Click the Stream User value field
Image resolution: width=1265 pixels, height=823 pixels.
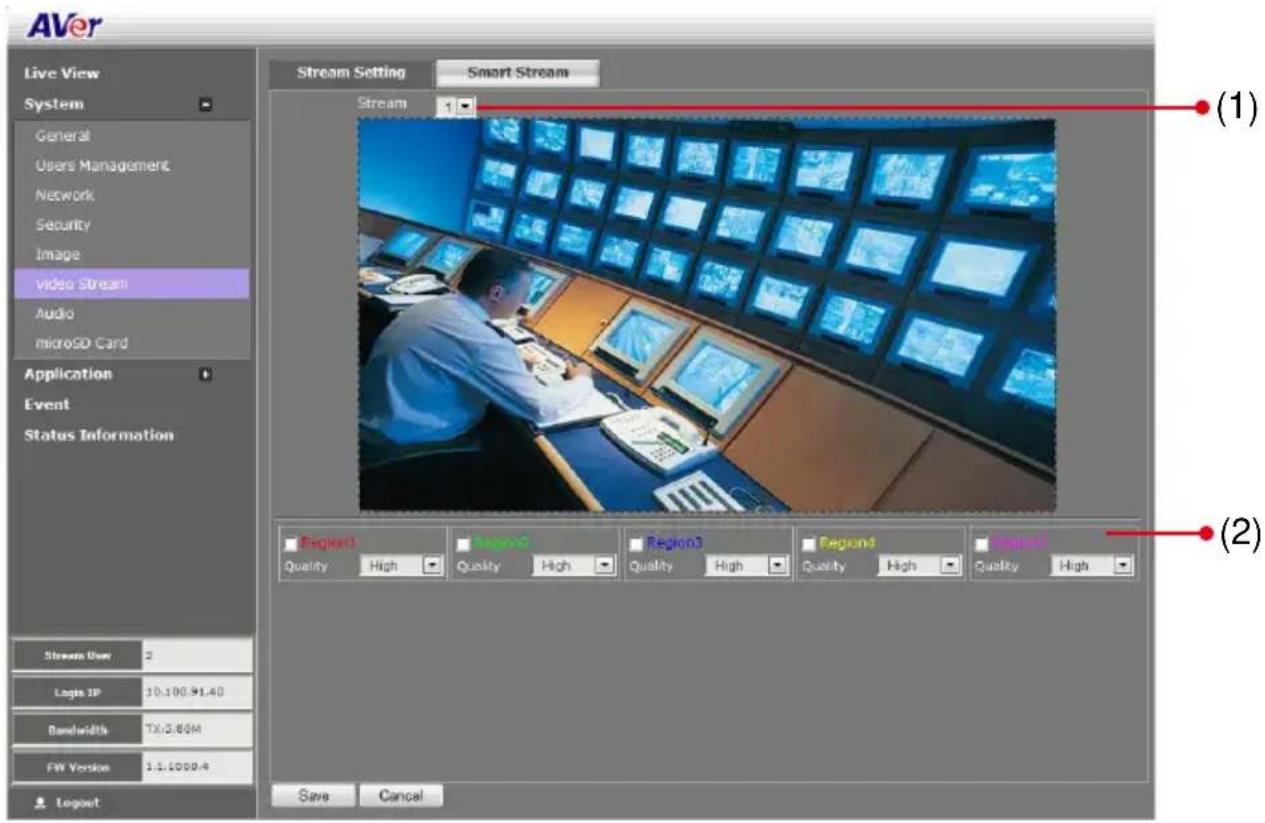point(196,656)
